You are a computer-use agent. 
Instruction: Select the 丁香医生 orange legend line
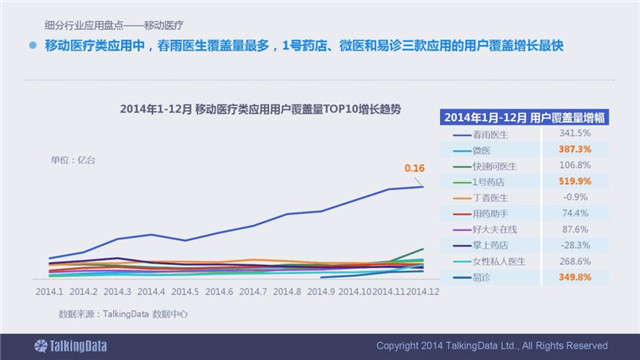pos(462,198)
